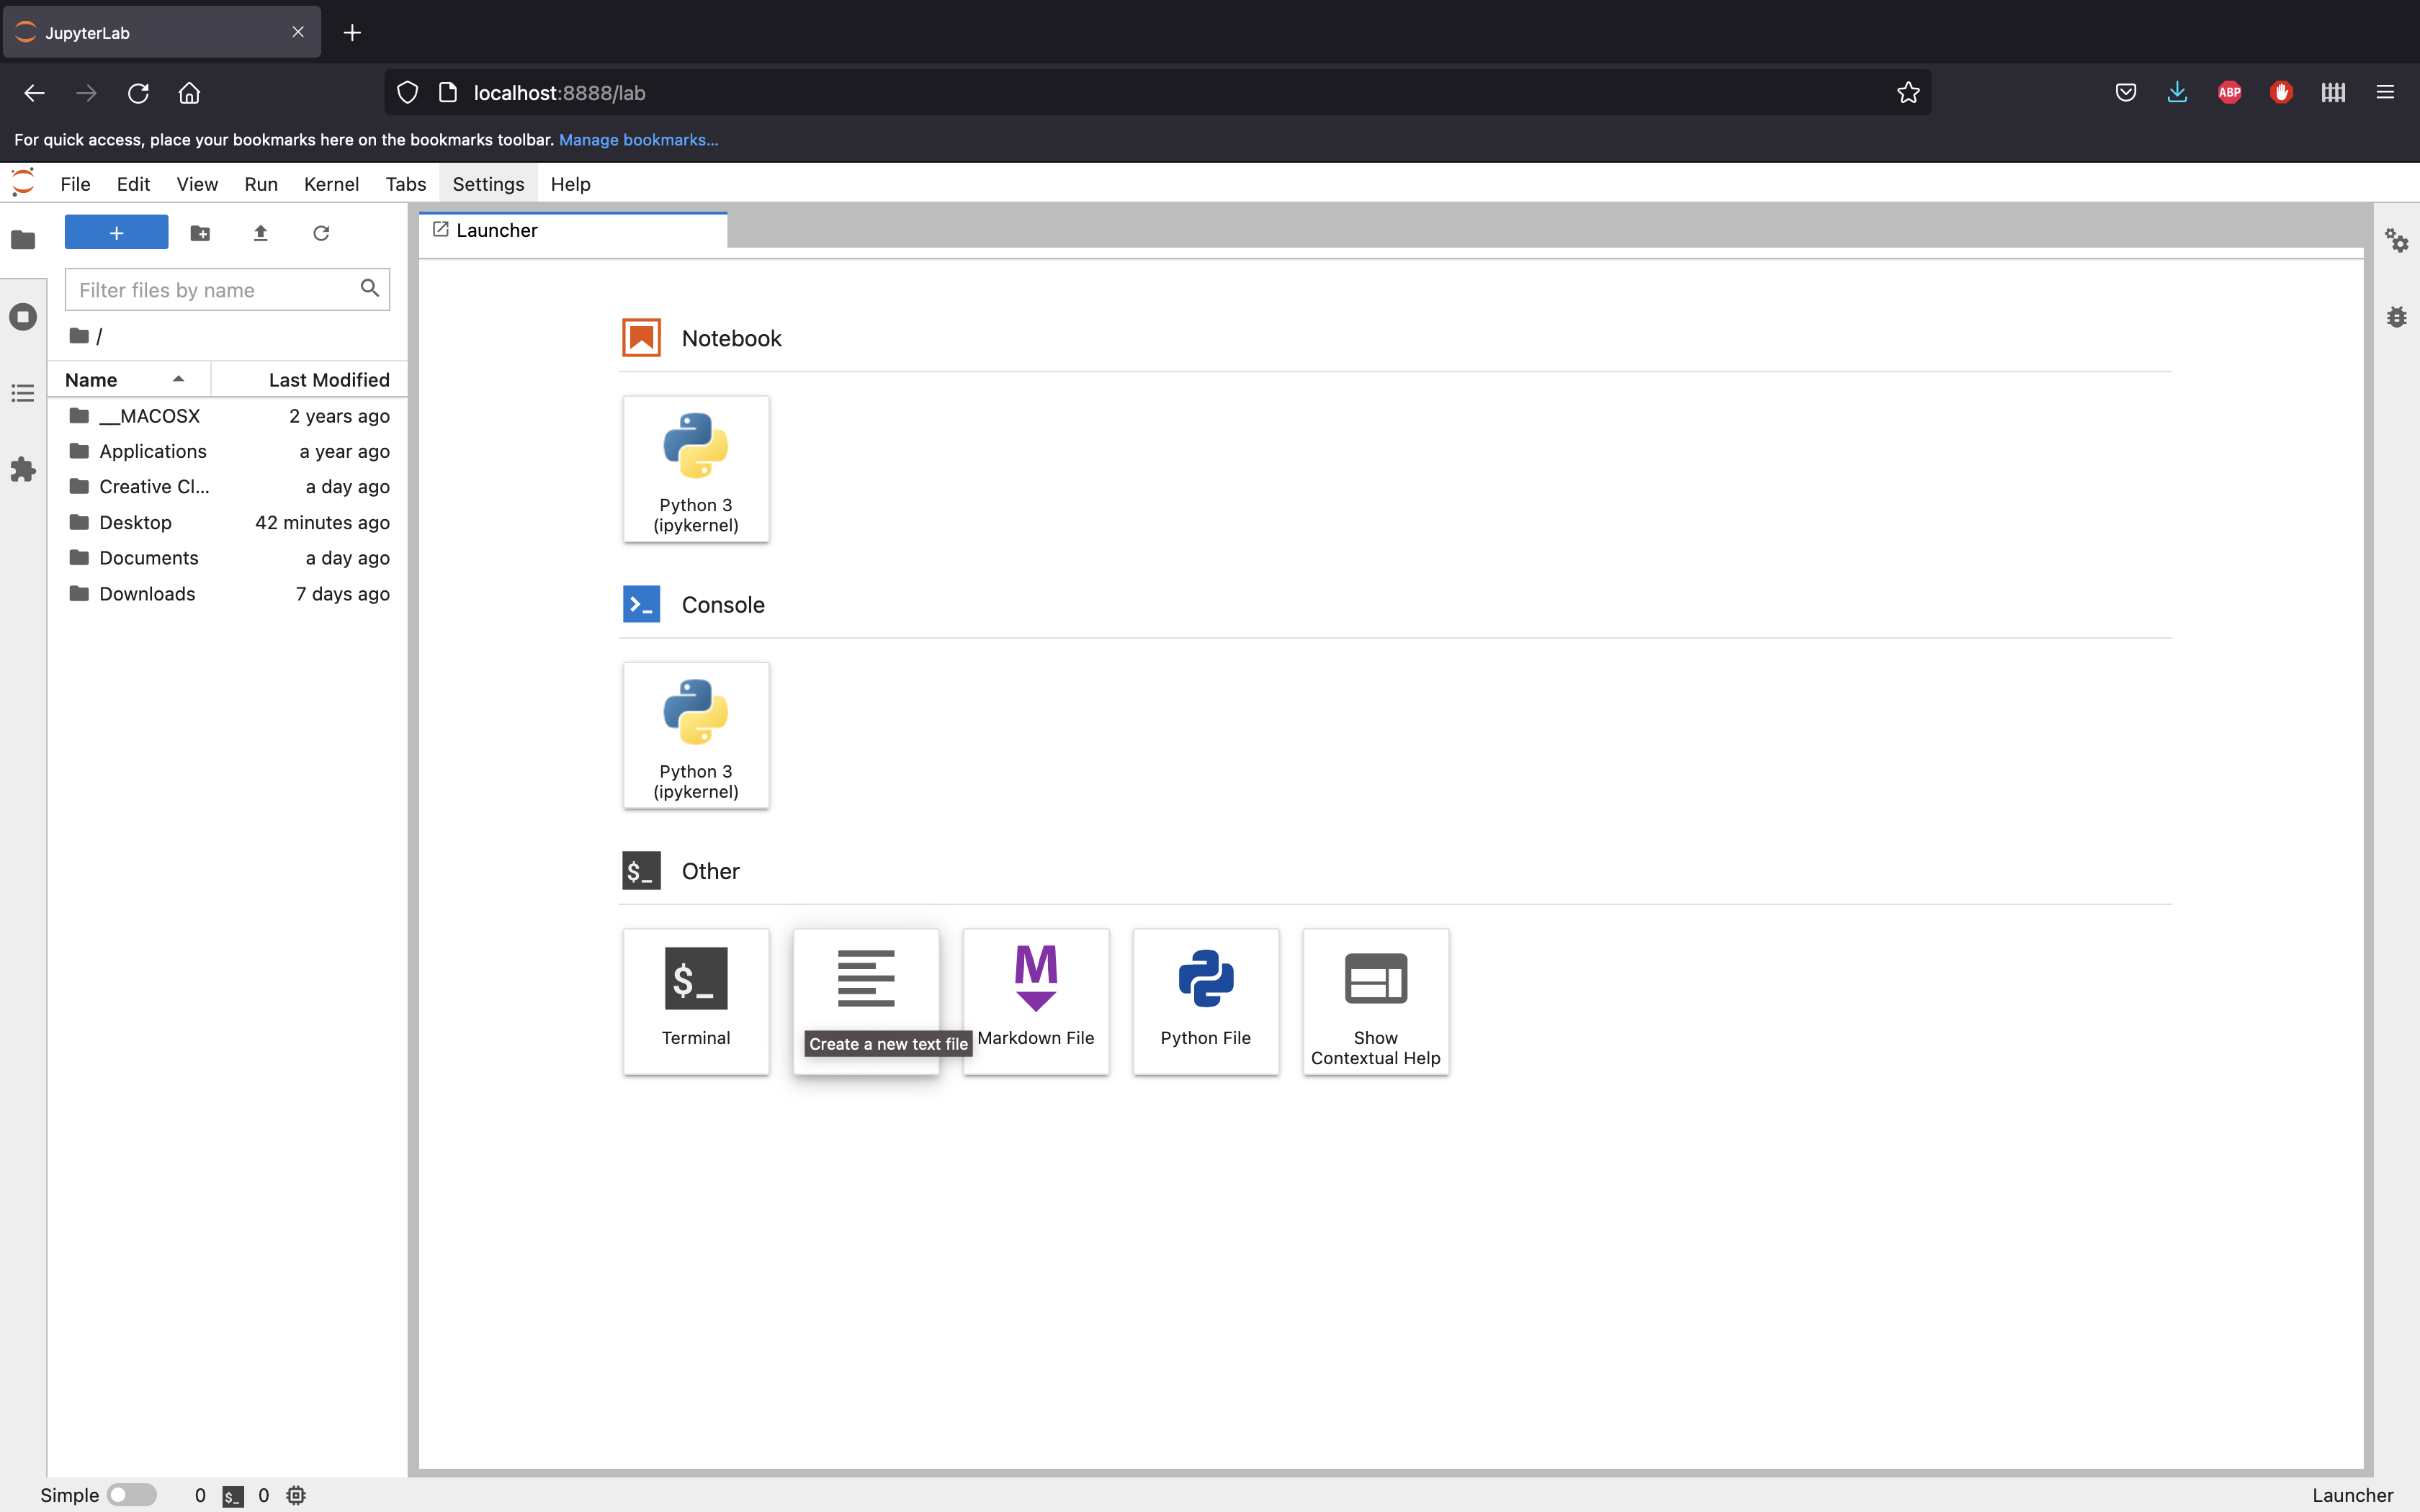
Task: Open the Settings menu
Action: point(488,184)
